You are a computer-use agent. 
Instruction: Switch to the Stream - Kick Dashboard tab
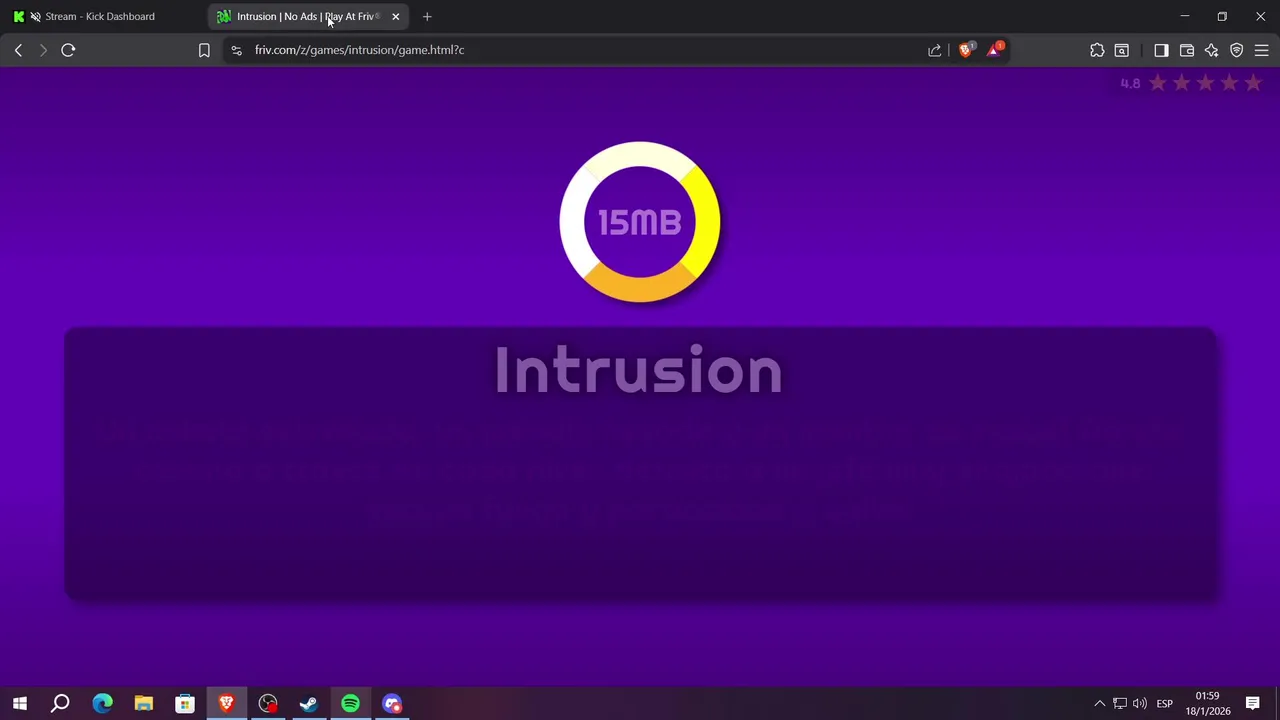pos(100,17)
